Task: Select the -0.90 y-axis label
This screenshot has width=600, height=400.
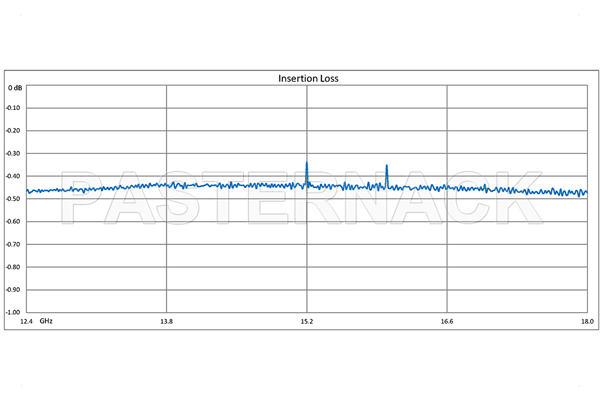Action: point(15,288)
